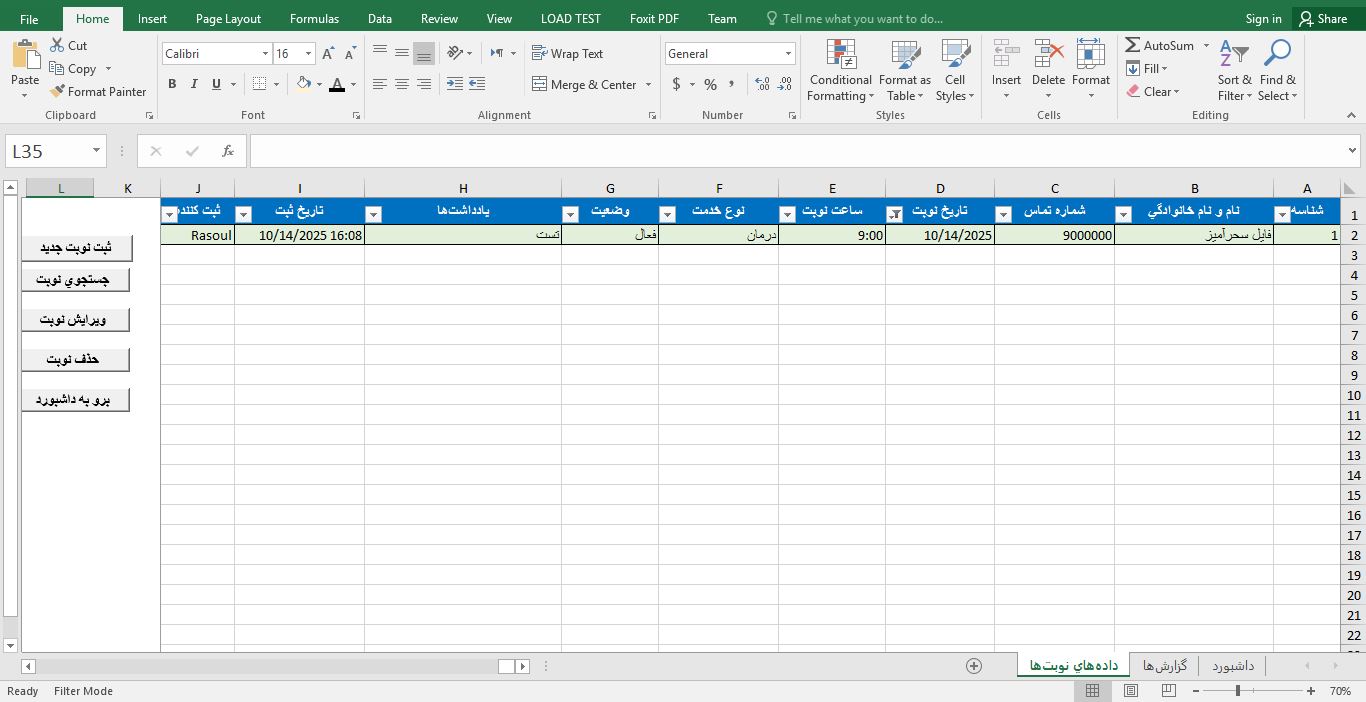Add a new sheet with plus icon
The height and width of the screenshot is (702, 1366).
coord(973,666)
